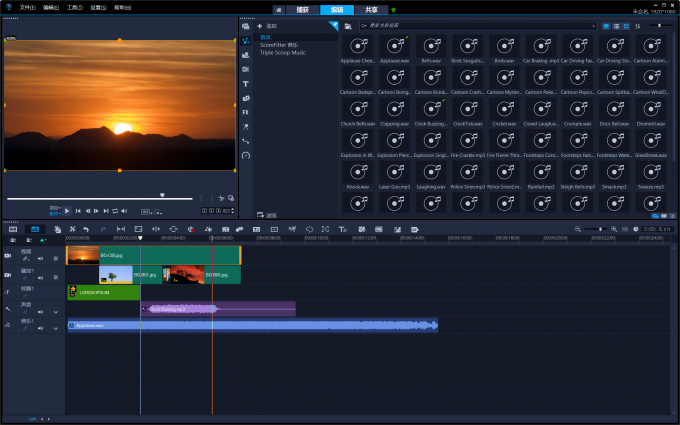
Task: Open the 3D Title Editor icon
Action: 343,229
